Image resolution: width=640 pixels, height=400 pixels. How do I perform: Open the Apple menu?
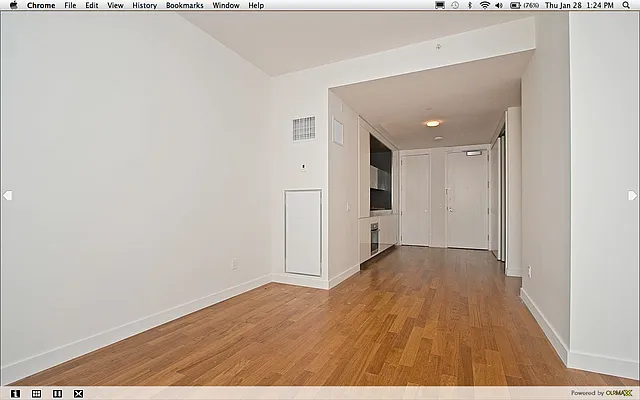pos(13,5)
